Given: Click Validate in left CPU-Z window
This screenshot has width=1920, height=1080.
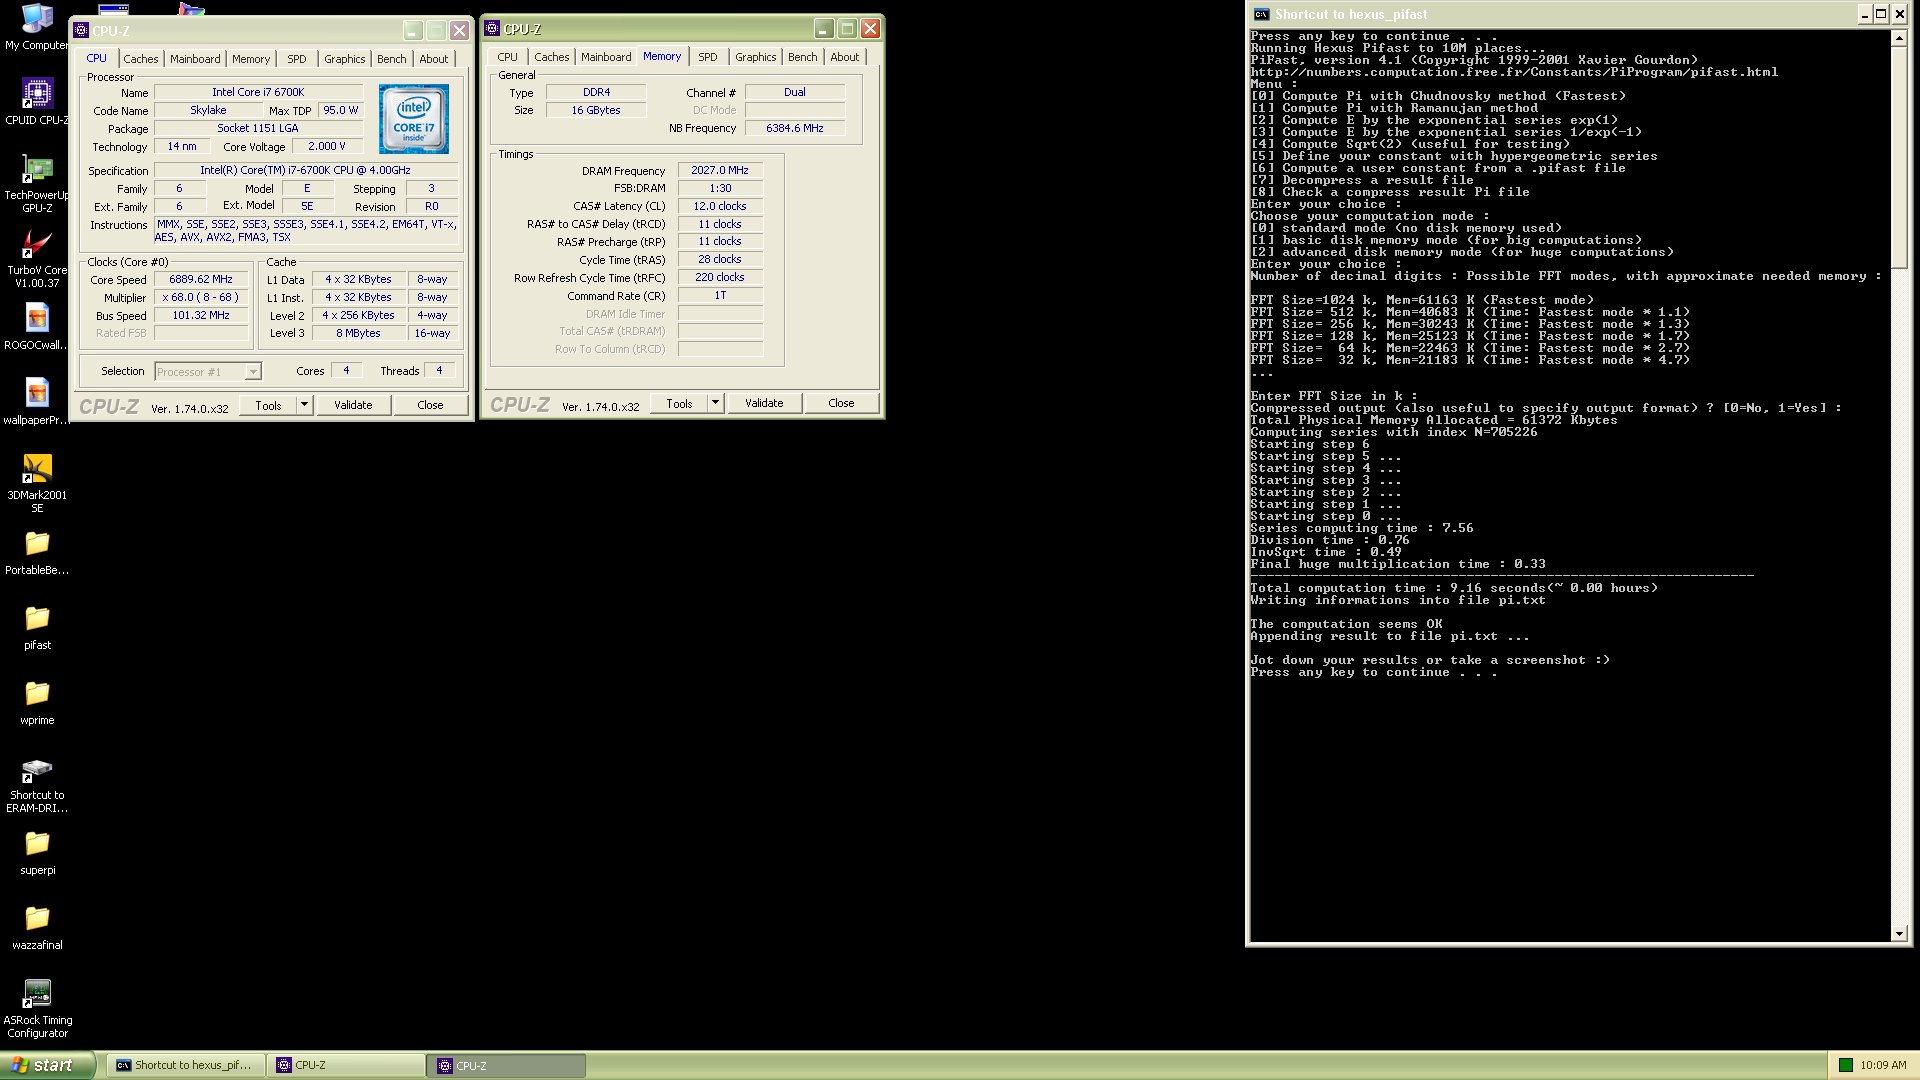Looking at the screenshot, I should pos(353,405).
